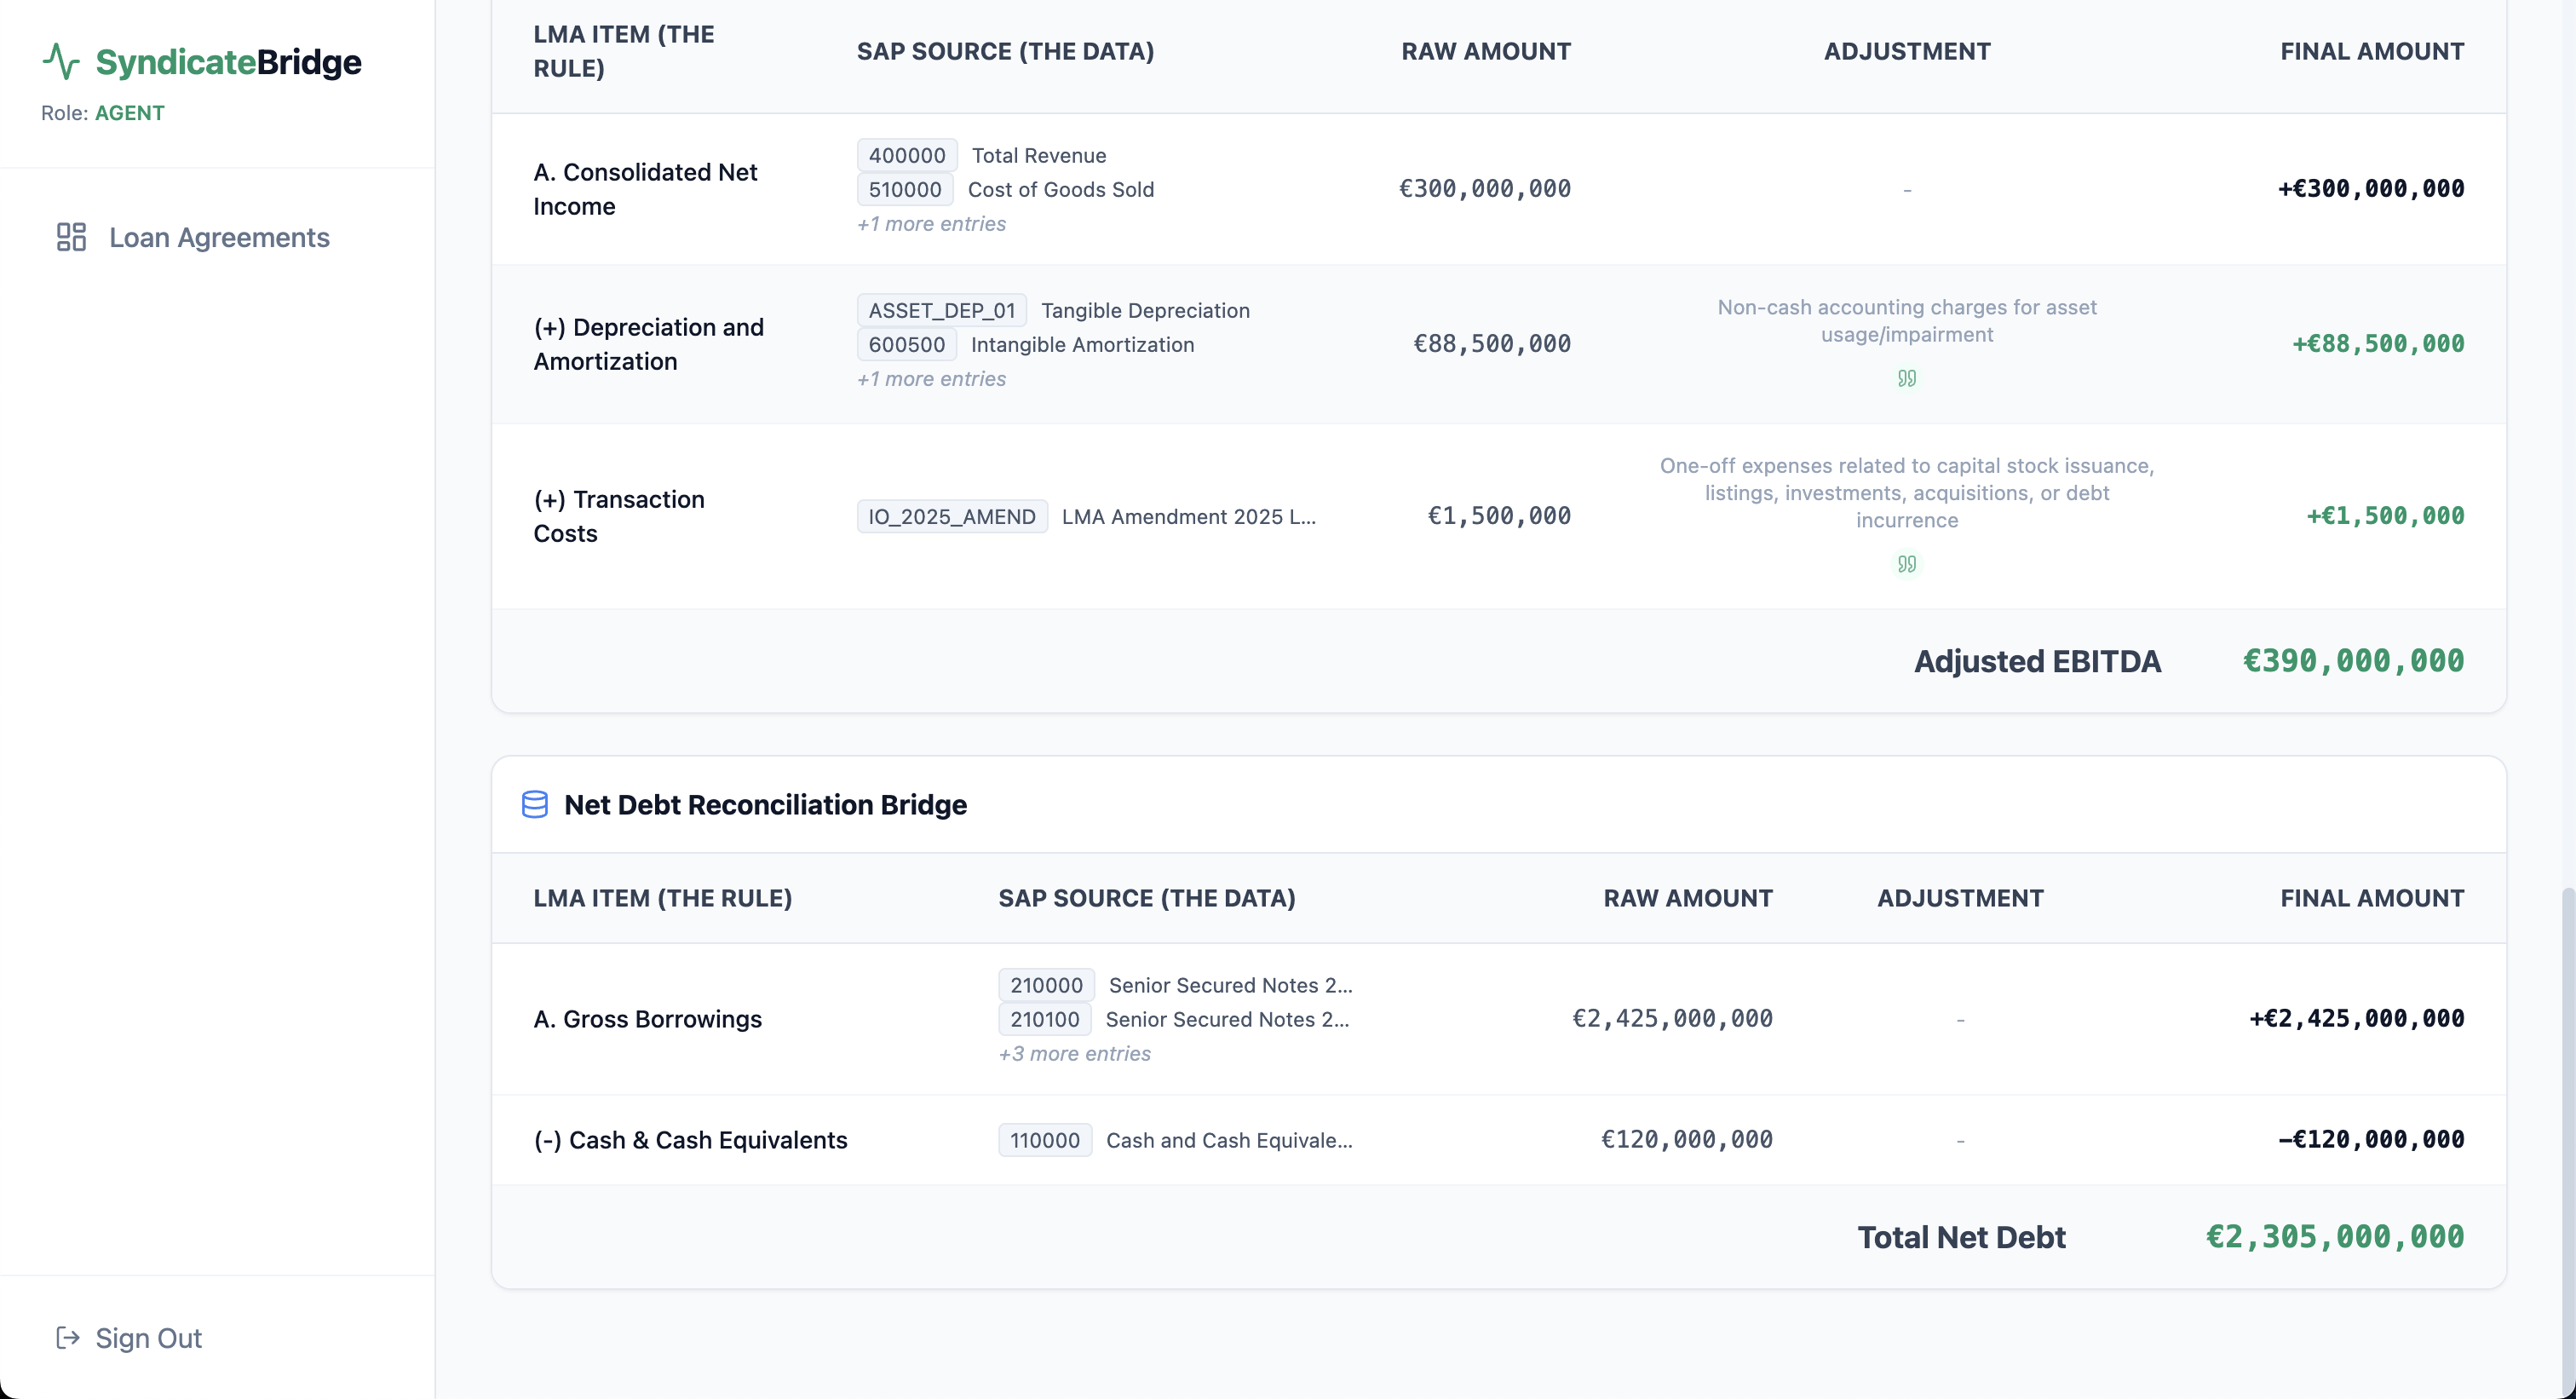Open Loan Agreements in the sidebar

pyautogui.click(x=219, y=237)
